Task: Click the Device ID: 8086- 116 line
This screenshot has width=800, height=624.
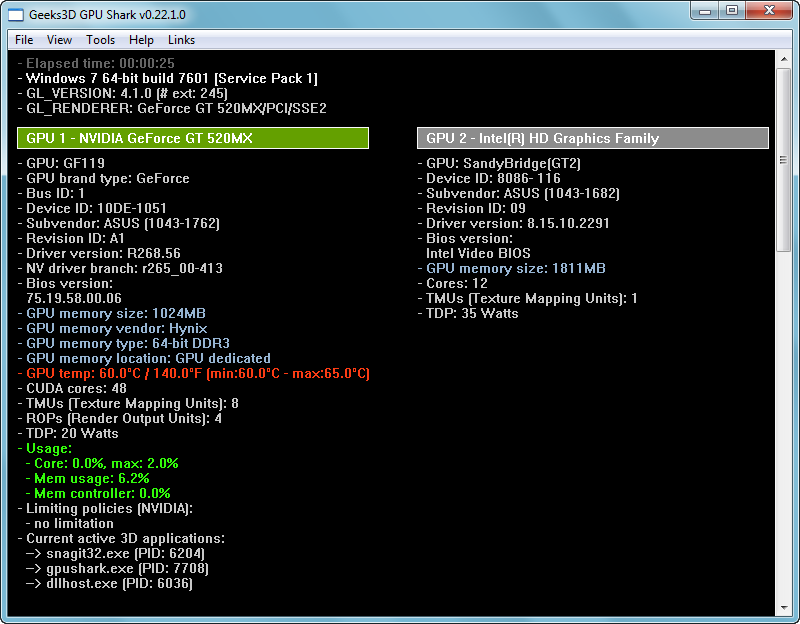Action: coord(489,179)
